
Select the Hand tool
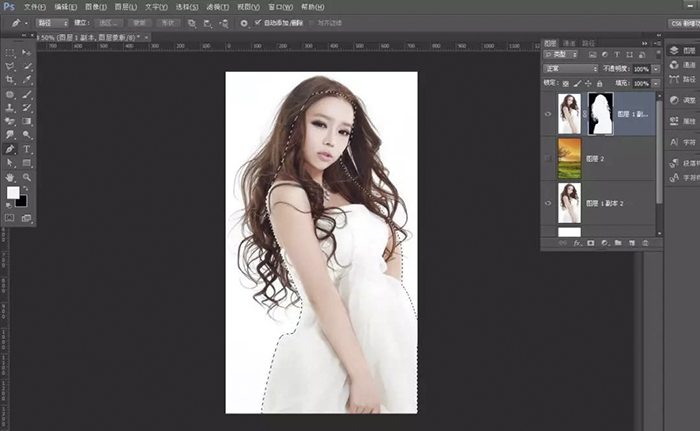click(x=10, y=177)
